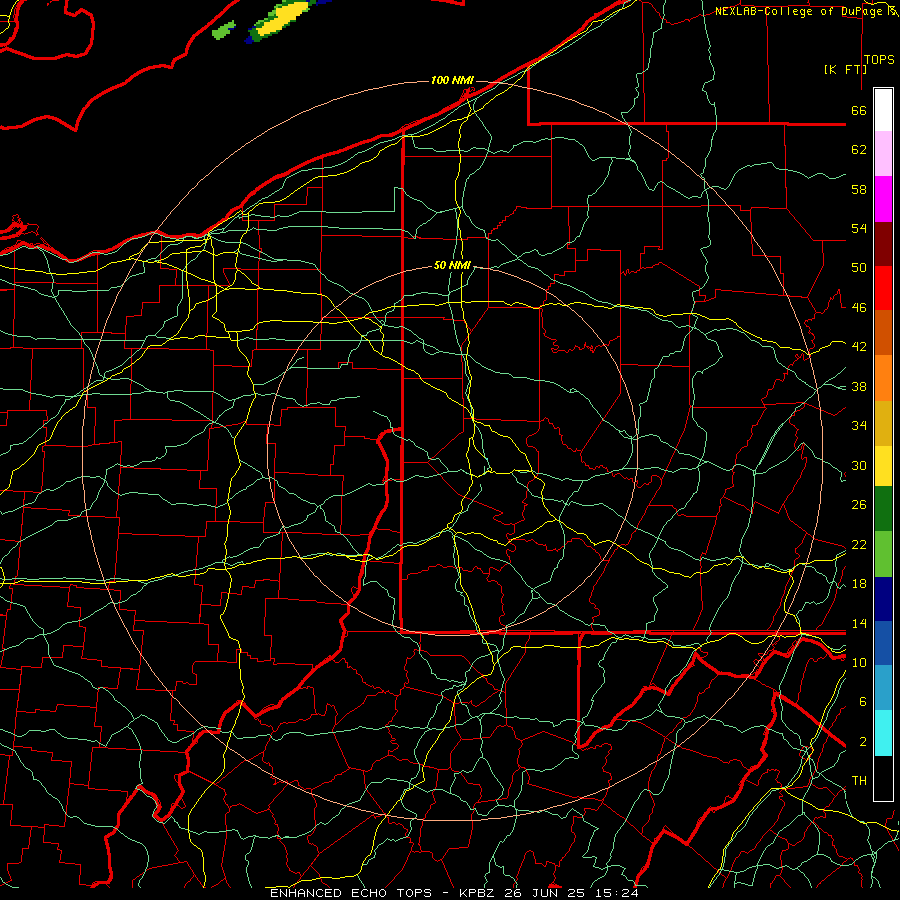Viewport: 900px width, 900px height.
Task: Click the dark green legend swatch
Action: pos(883,509)
